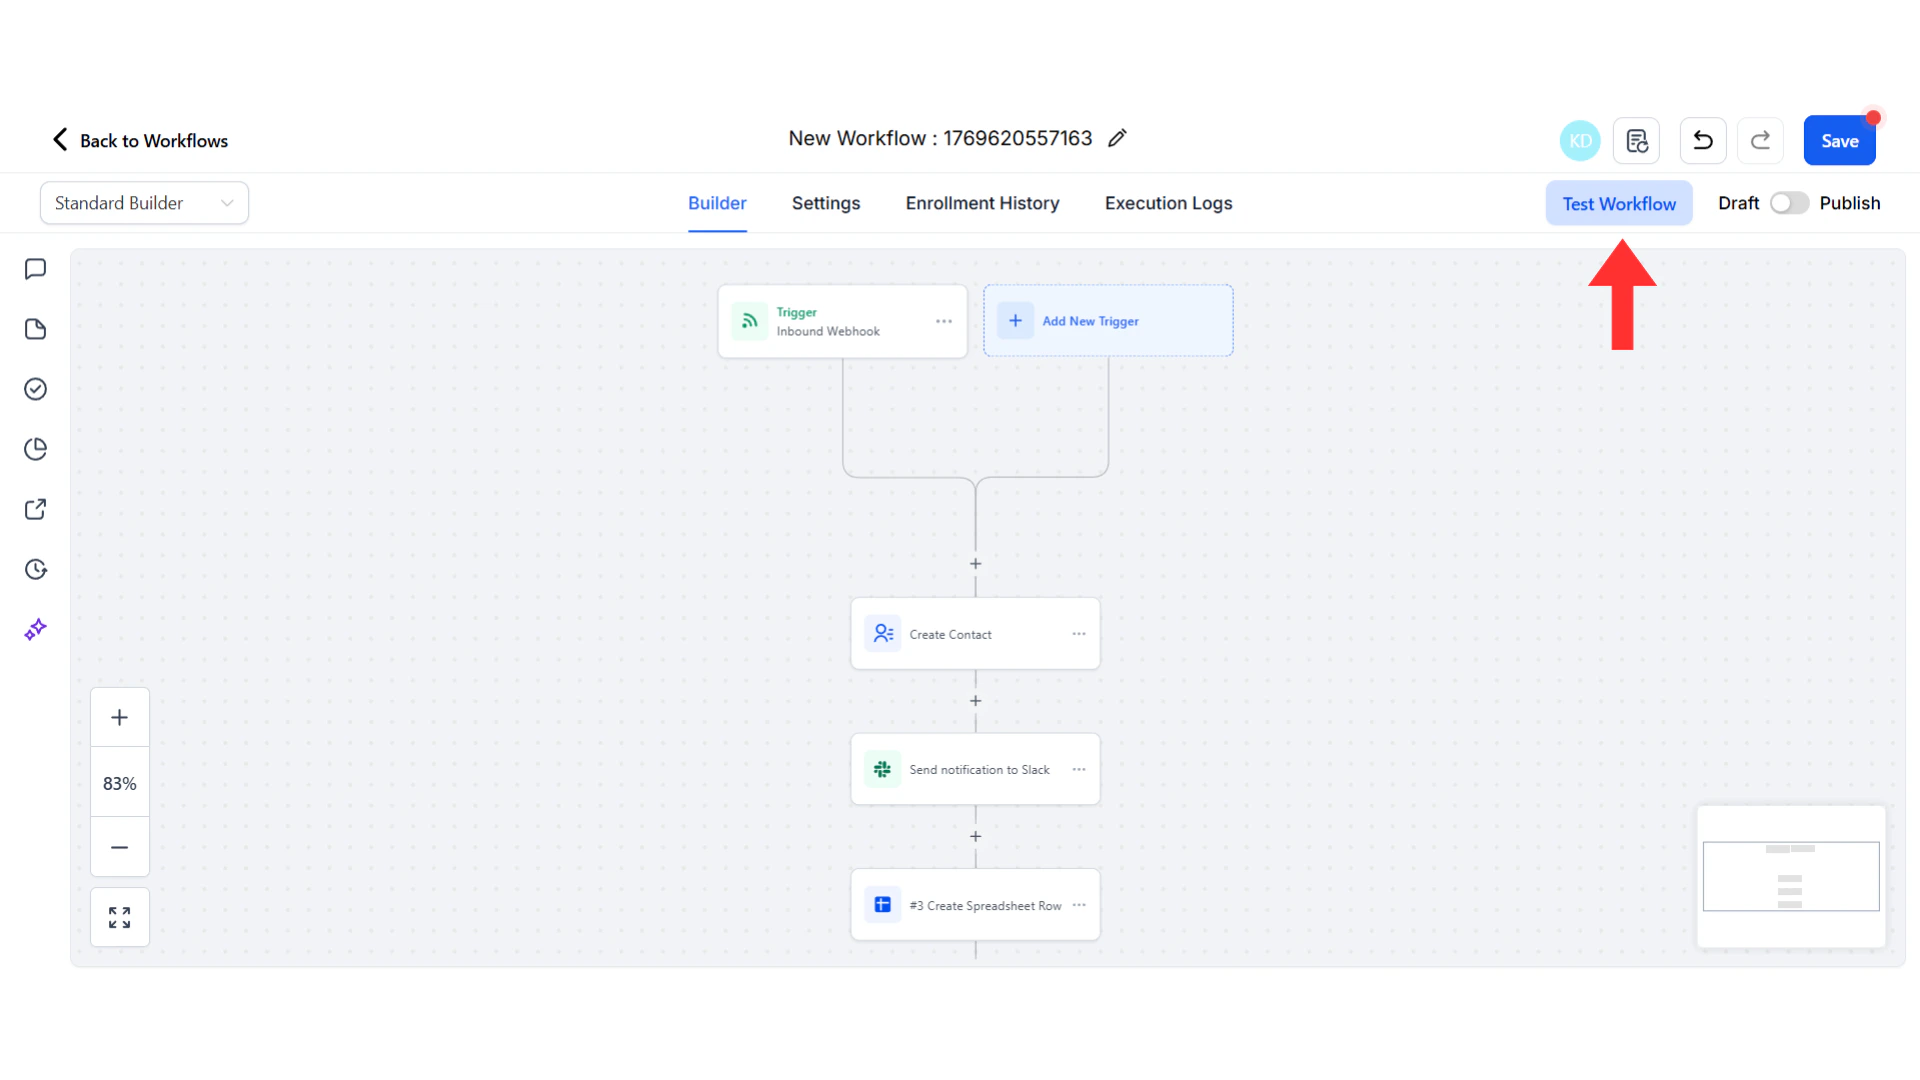
Task: Click the redo icon in the top bar
Action: (1760, 140)
